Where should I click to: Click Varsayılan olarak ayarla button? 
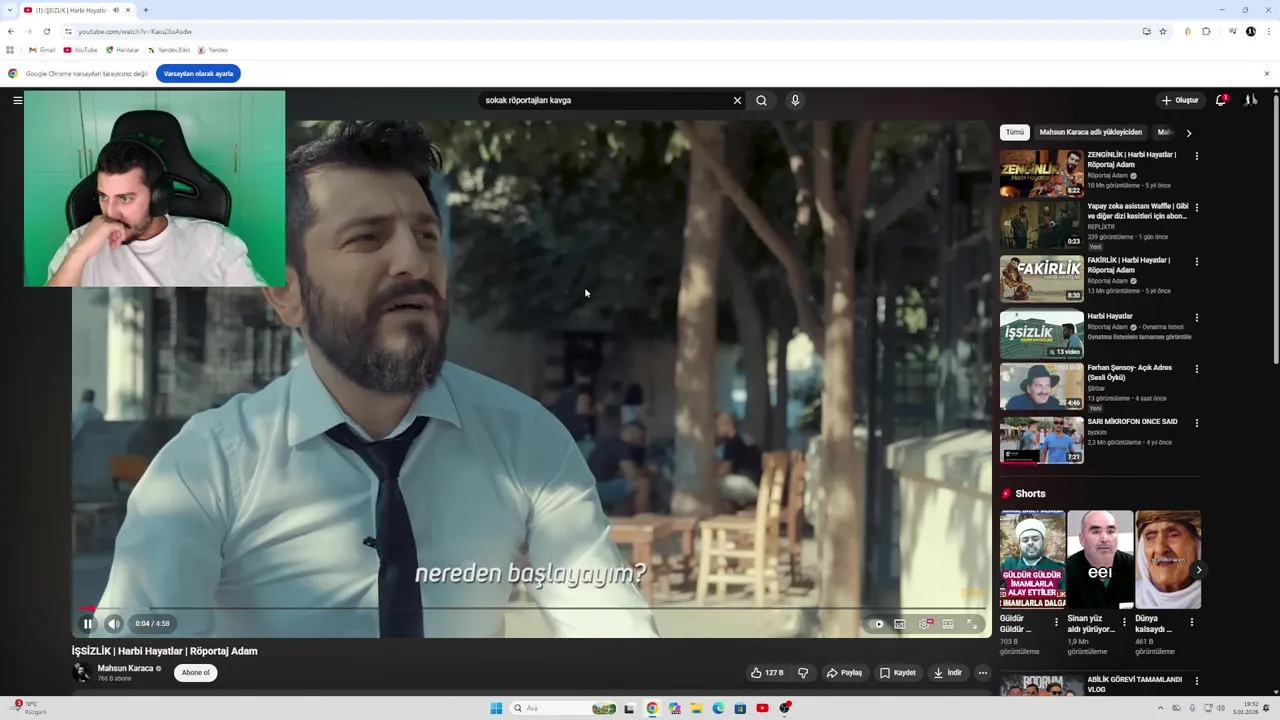click(x=198, y=74)
